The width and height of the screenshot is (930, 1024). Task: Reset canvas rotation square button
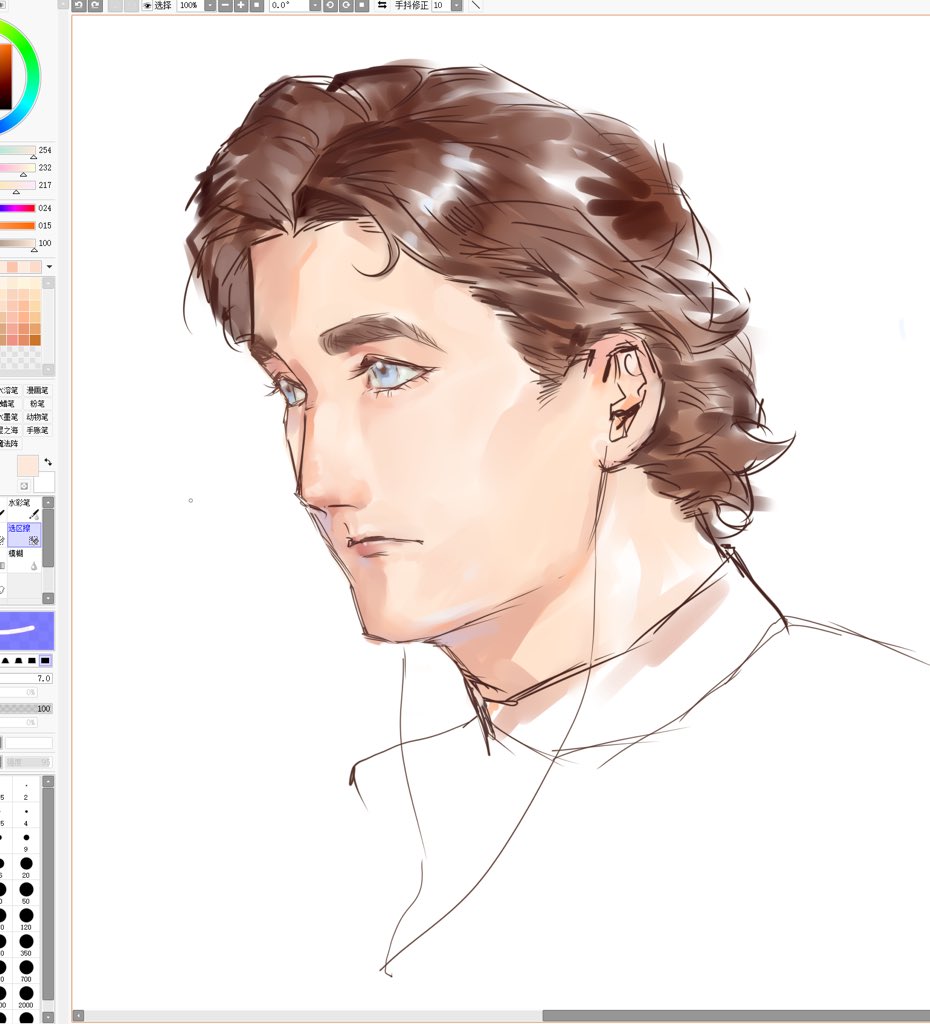[361, 5]
